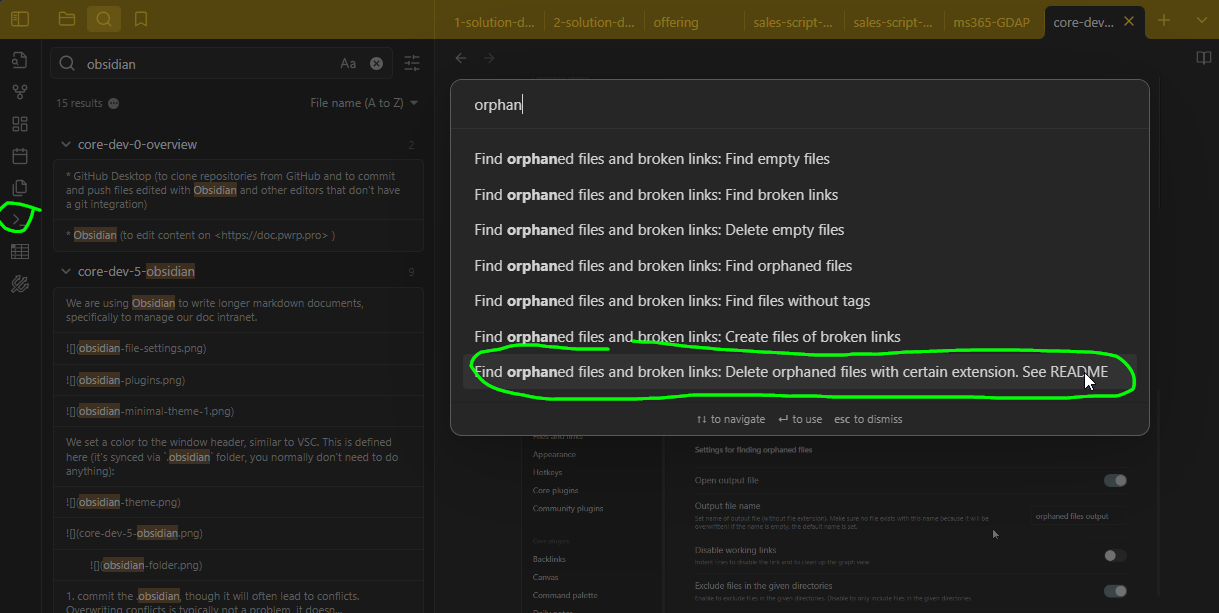Screen dimensions: 1219x613
Task: Open the 'commit the .obsidian' result
Action: tap(239, 598)
